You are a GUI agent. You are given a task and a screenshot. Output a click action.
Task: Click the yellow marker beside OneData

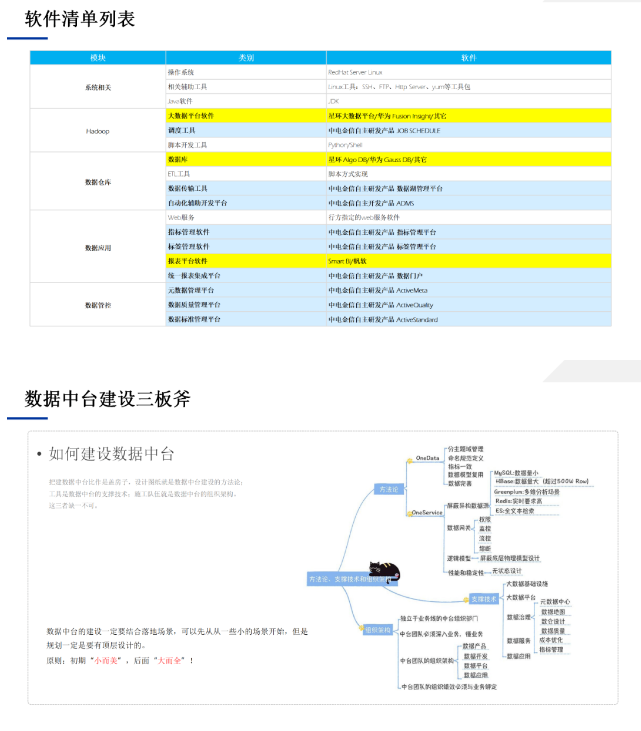click(x=410, y=461)
